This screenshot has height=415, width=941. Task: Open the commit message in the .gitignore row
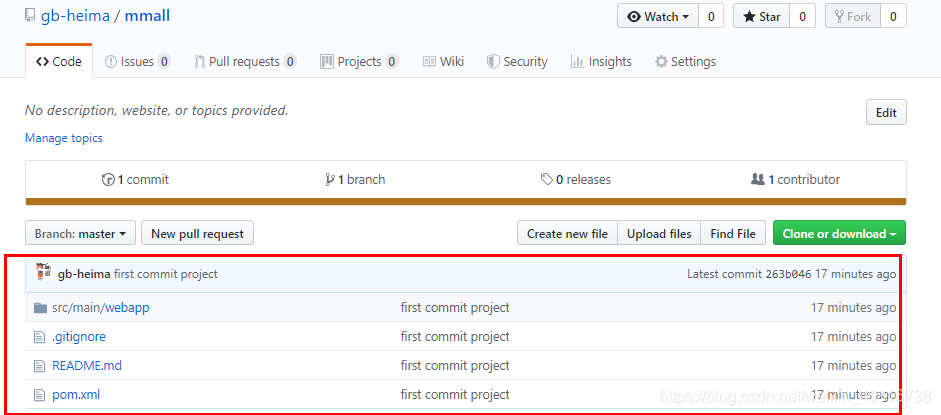(455, 337)
